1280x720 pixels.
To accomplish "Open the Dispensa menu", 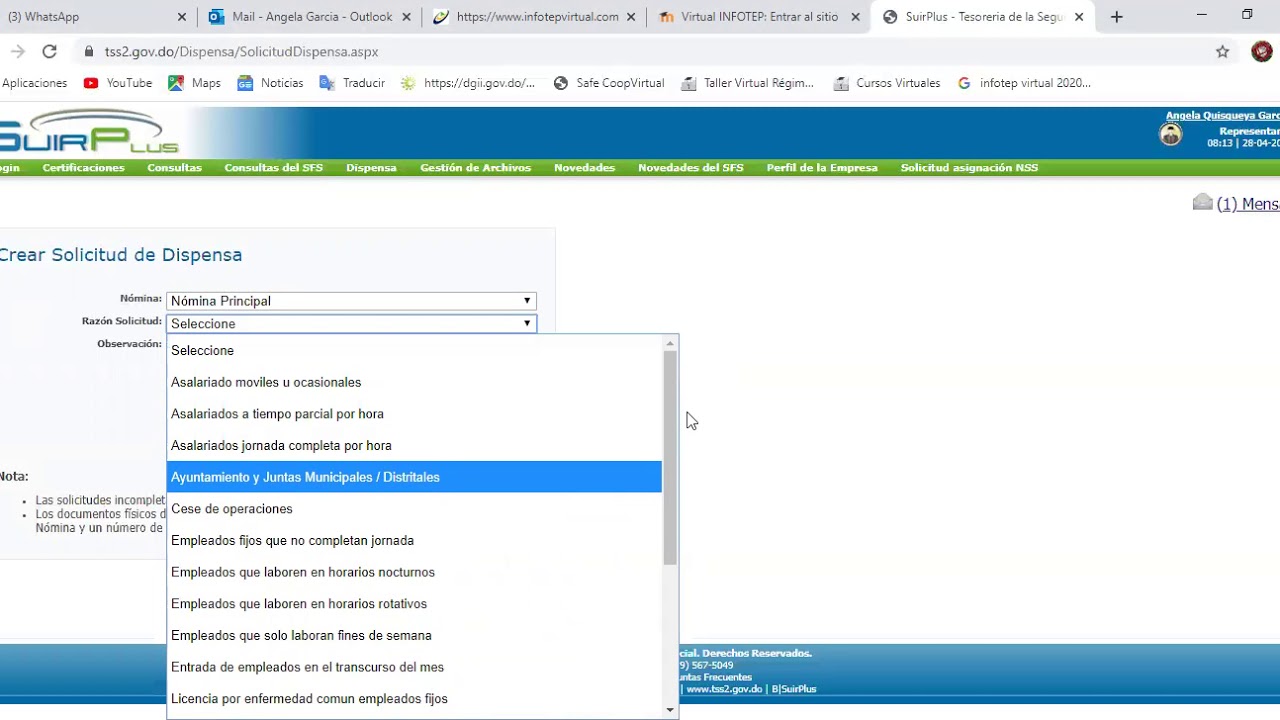I will [371, 168].
